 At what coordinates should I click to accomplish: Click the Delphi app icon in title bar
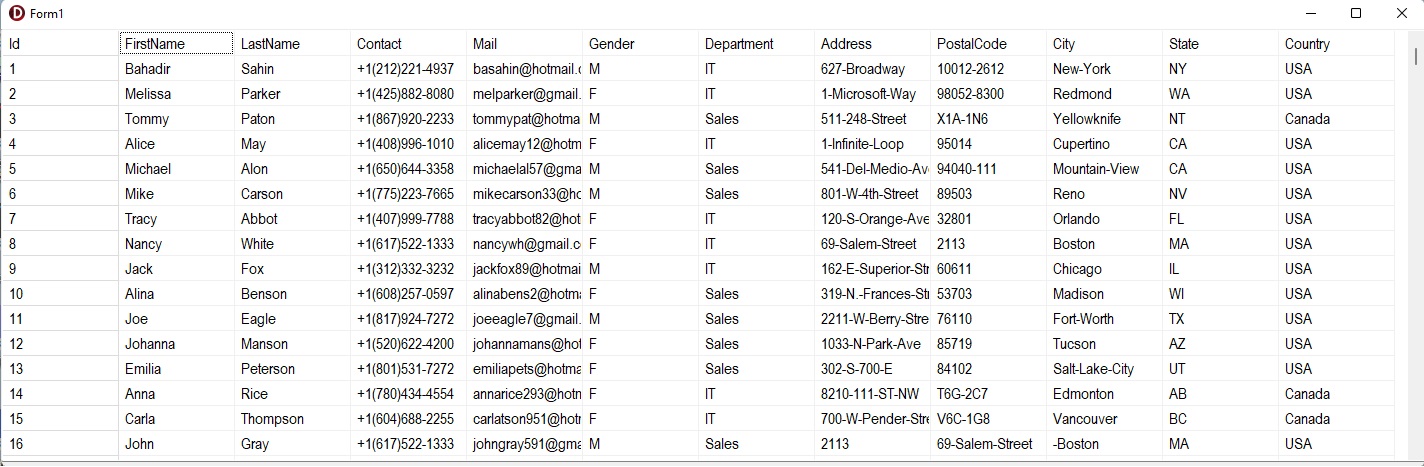point(16,13)
